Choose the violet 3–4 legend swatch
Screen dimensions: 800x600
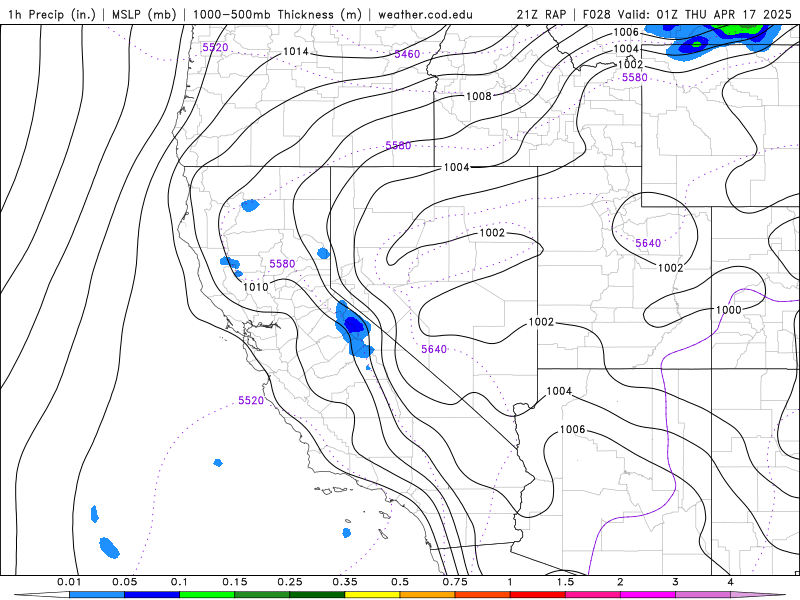(703, 595)
